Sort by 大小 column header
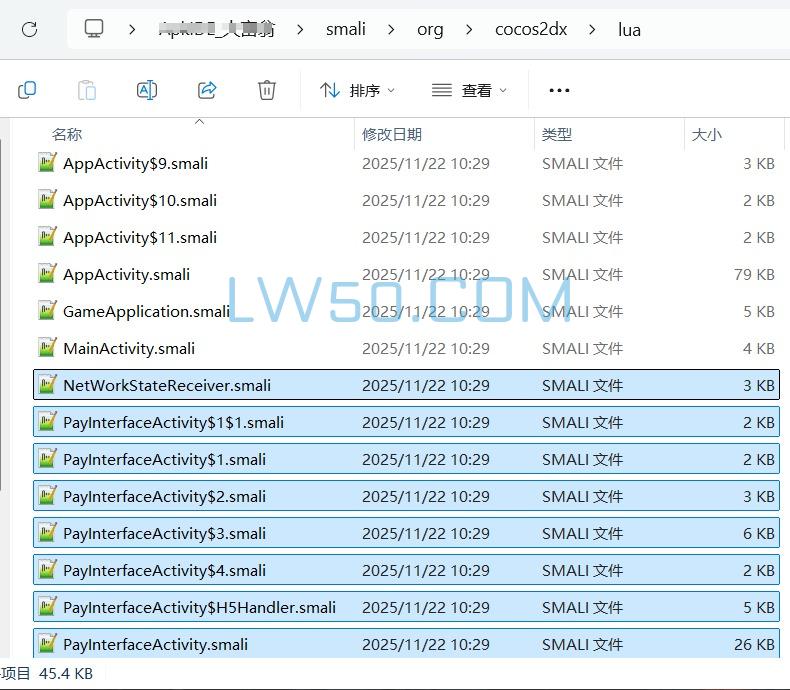Screen dimensions: 790x690 (x=706, y=134)
